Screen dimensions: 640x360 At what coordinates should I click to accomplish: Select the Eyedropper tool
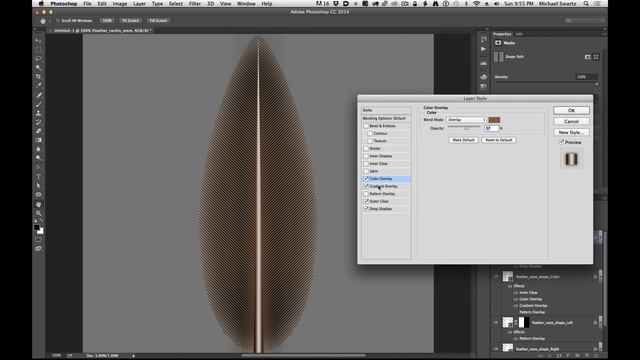coord(38,85)
